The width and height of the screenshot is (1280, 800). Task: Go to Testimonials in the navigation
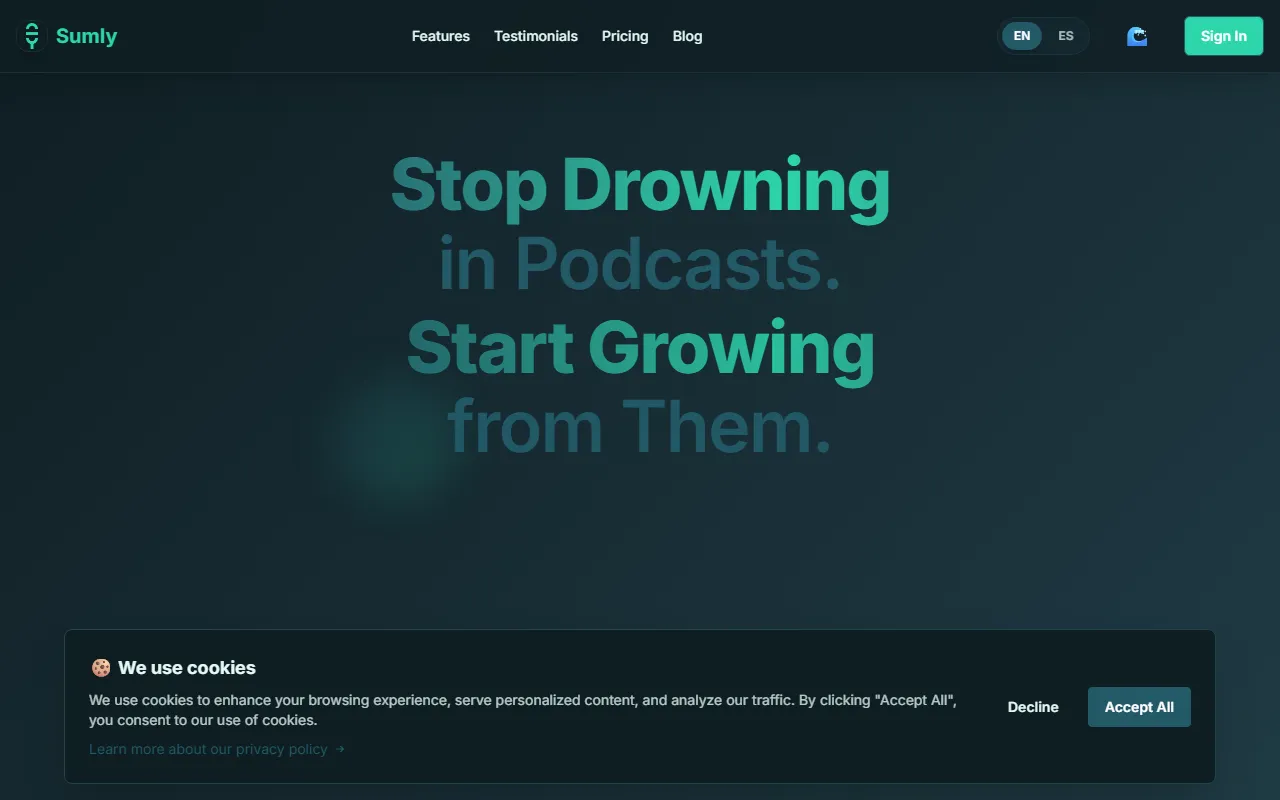point(535,36)
